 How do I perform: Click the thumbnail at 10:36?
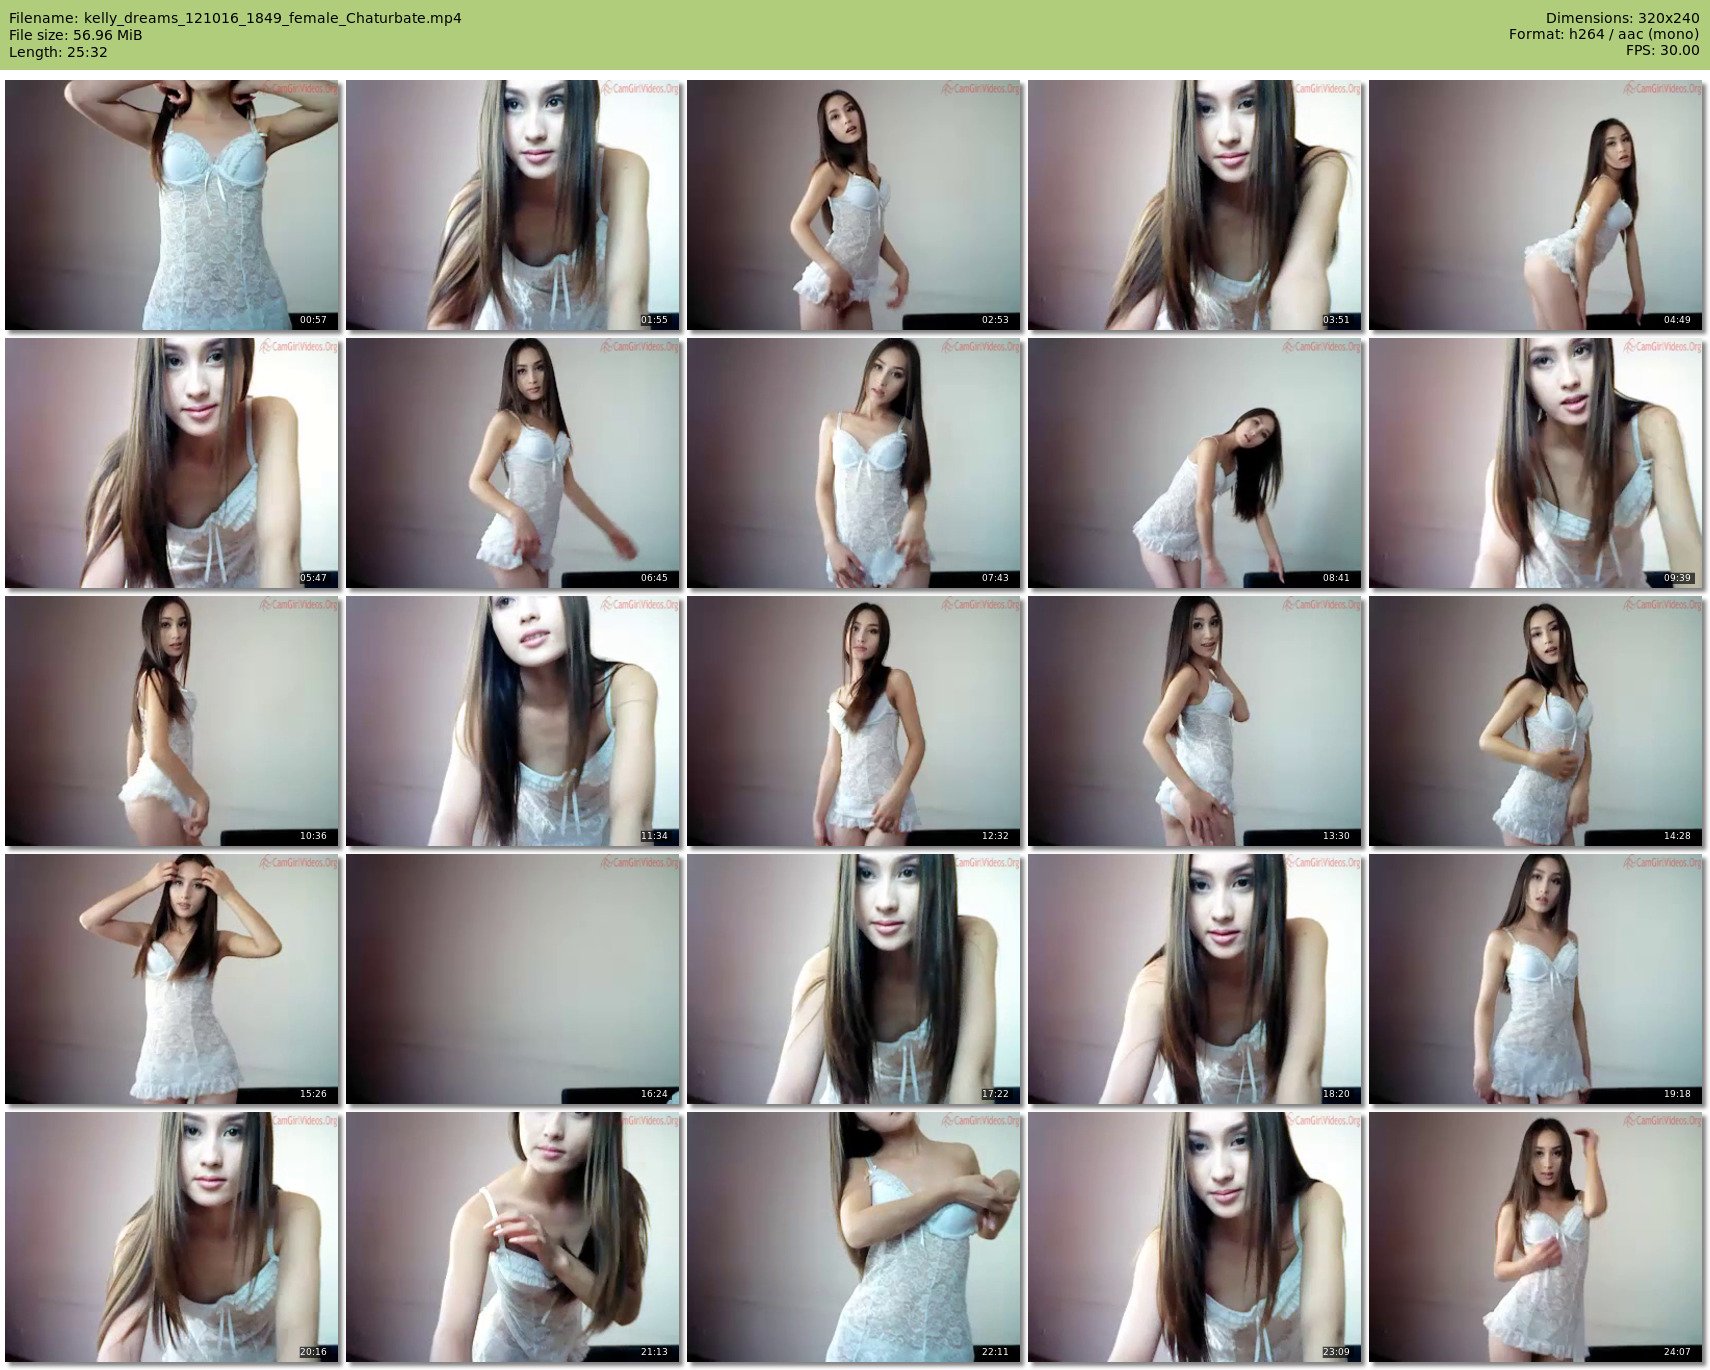pyautogui.click(x=171, y=721)
